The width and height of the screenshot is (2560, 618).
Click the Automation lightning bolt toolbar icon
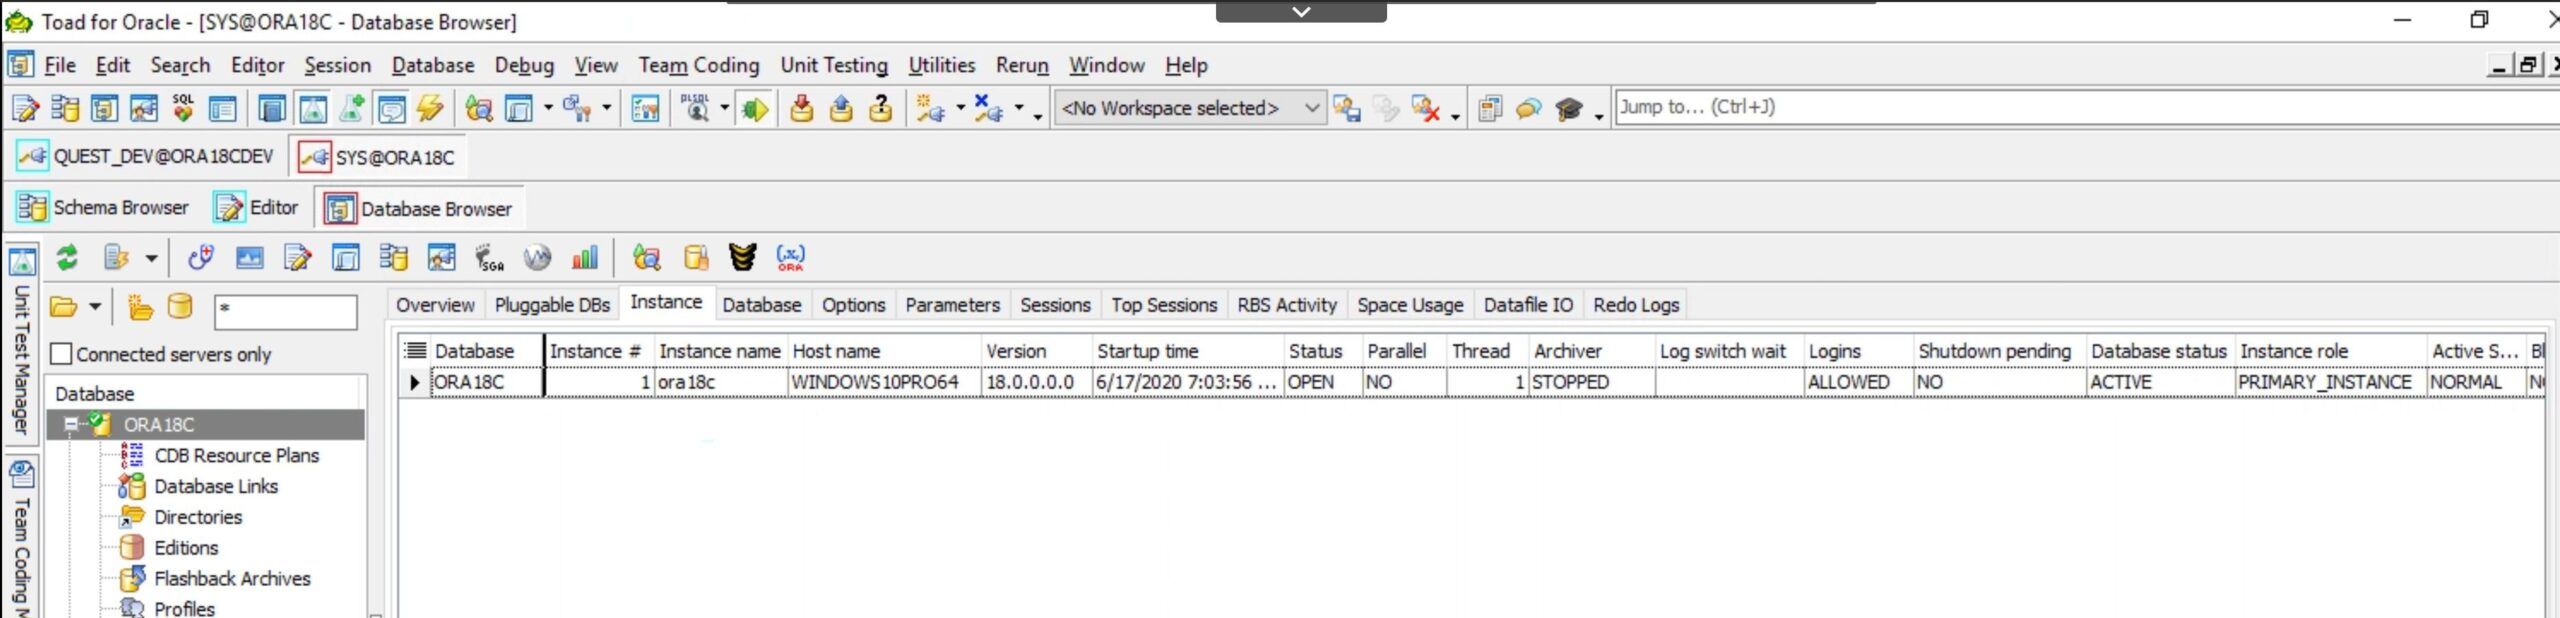430,108
